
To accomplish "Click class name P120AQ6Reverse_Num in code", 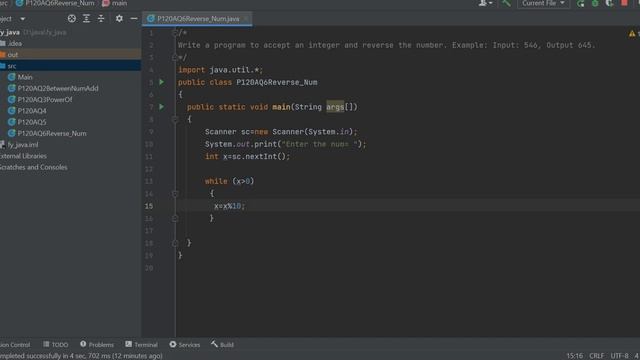I will click(x=277, y=82).
